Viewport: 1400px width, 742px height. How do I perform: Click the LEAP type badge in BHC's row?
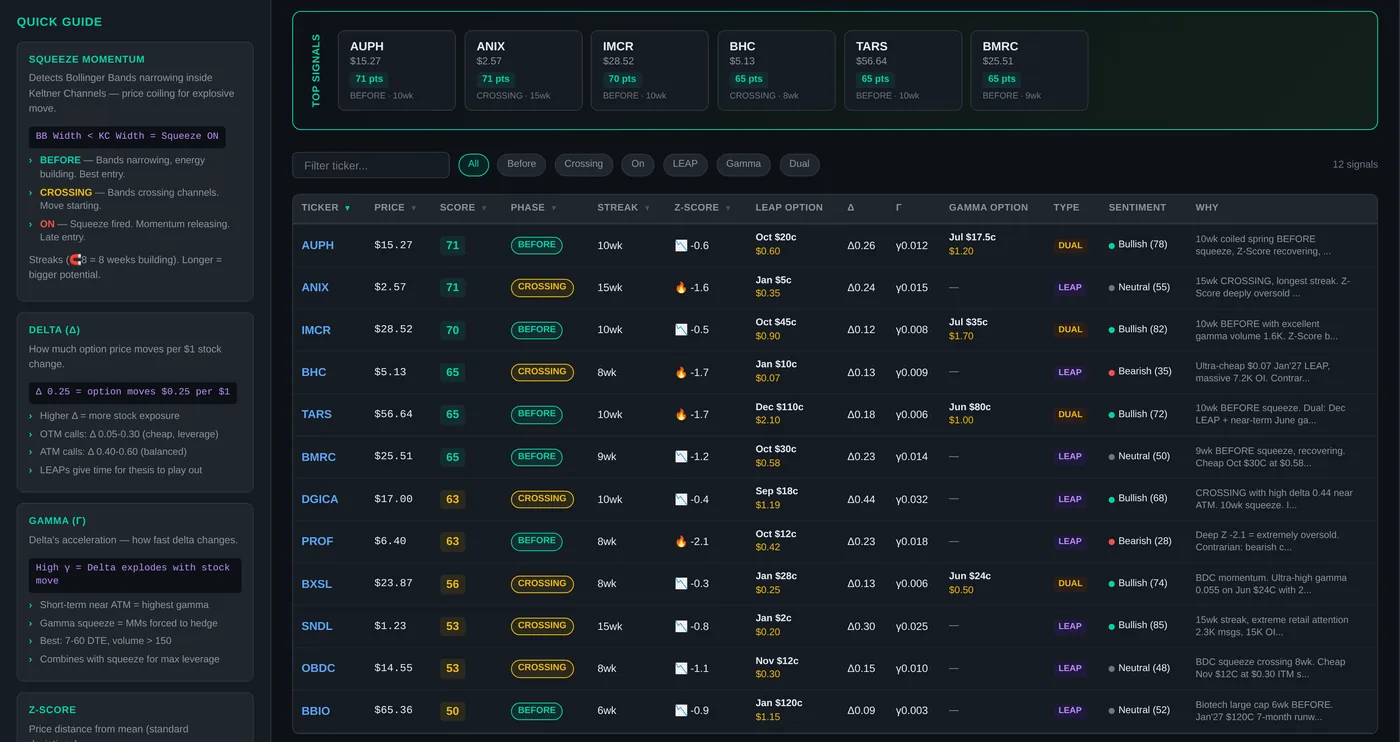pyautogui.click(x=1070, y=372)
